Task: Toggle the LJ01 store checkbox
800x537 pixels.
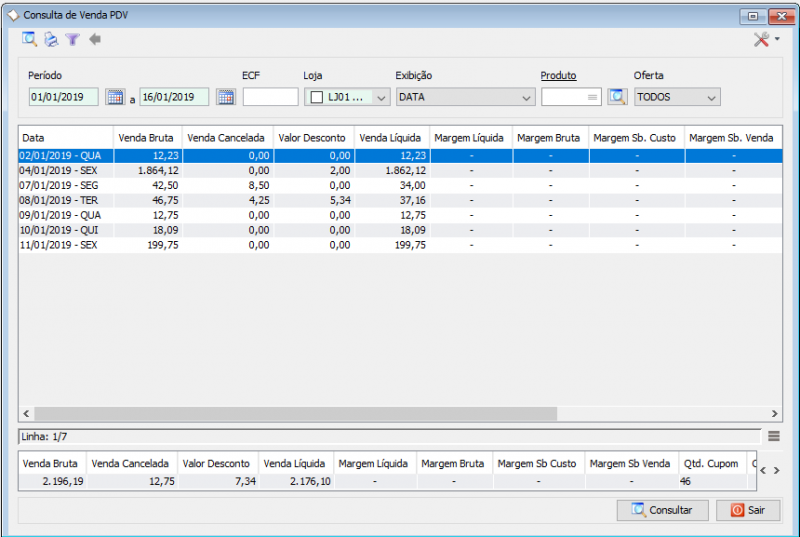Action: coord(317,97)
